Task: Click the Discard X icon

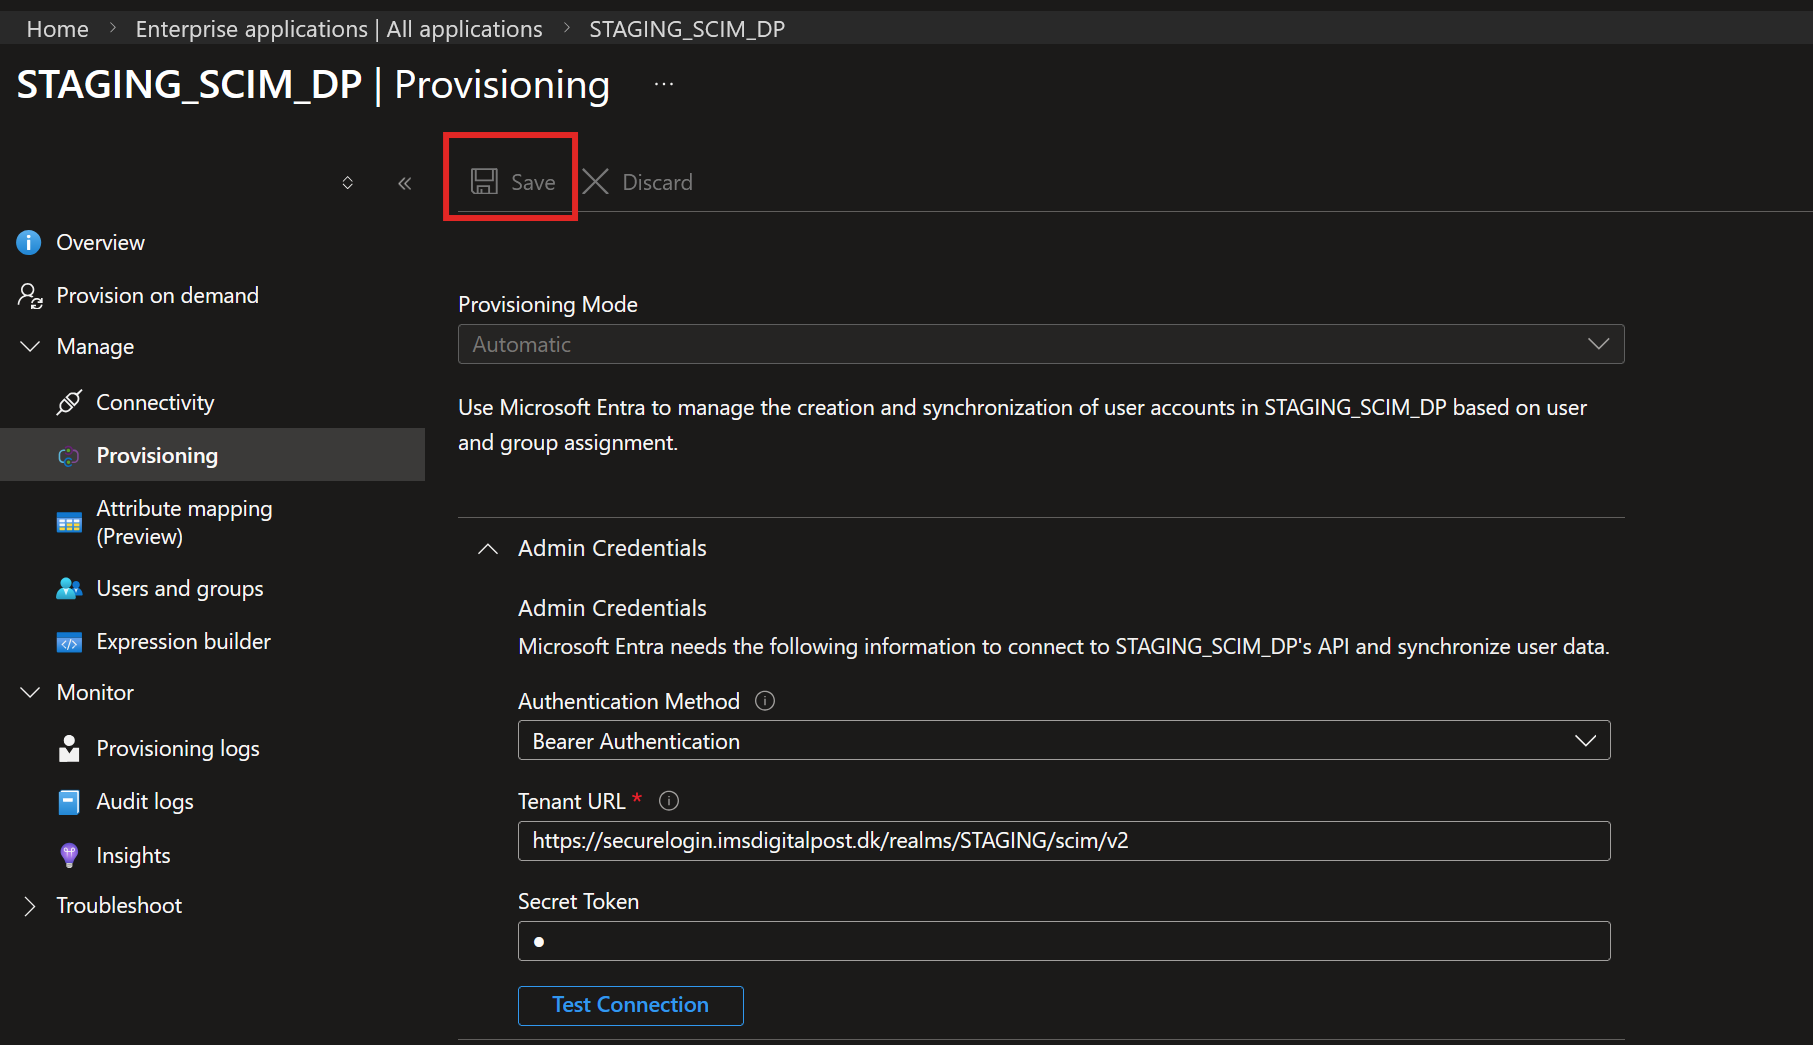Action: tap(596, 181)
